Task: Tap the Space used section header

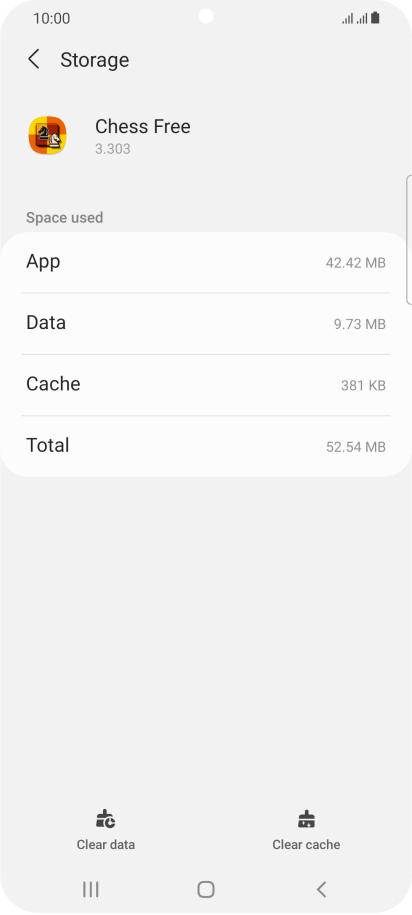Action: [64, 218]
